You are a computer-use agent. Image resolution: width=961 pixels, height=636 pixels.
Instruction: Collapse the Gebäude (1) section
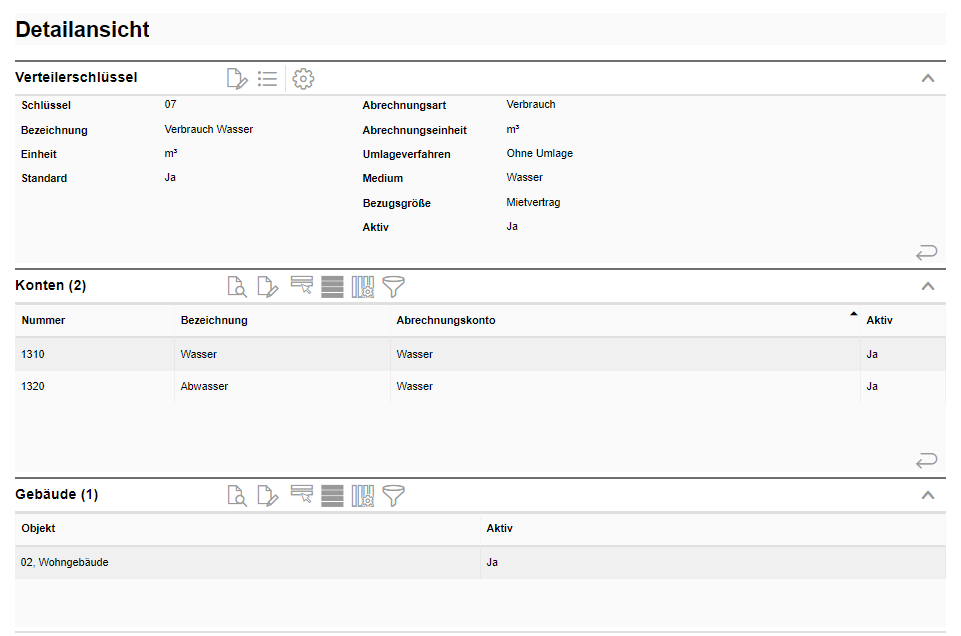click(x=928, y=495)
